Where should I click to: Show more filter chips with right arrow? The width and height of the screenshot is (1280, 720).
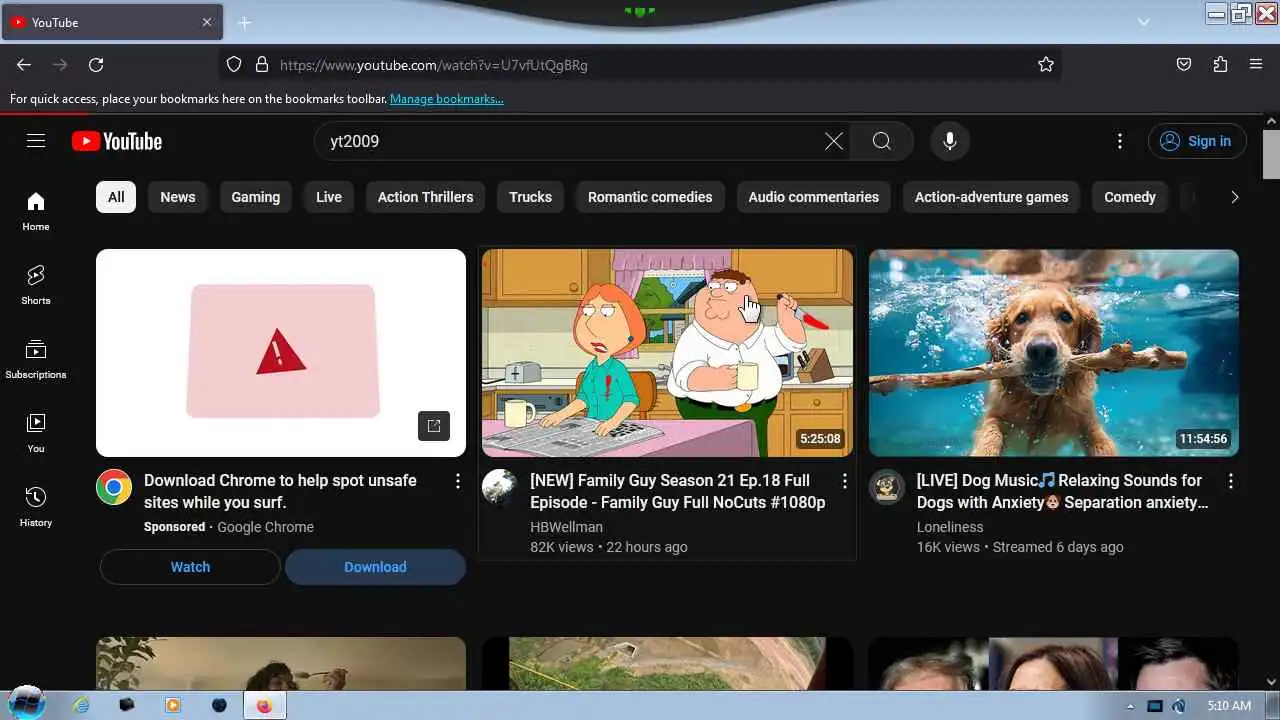point(1234,197)
